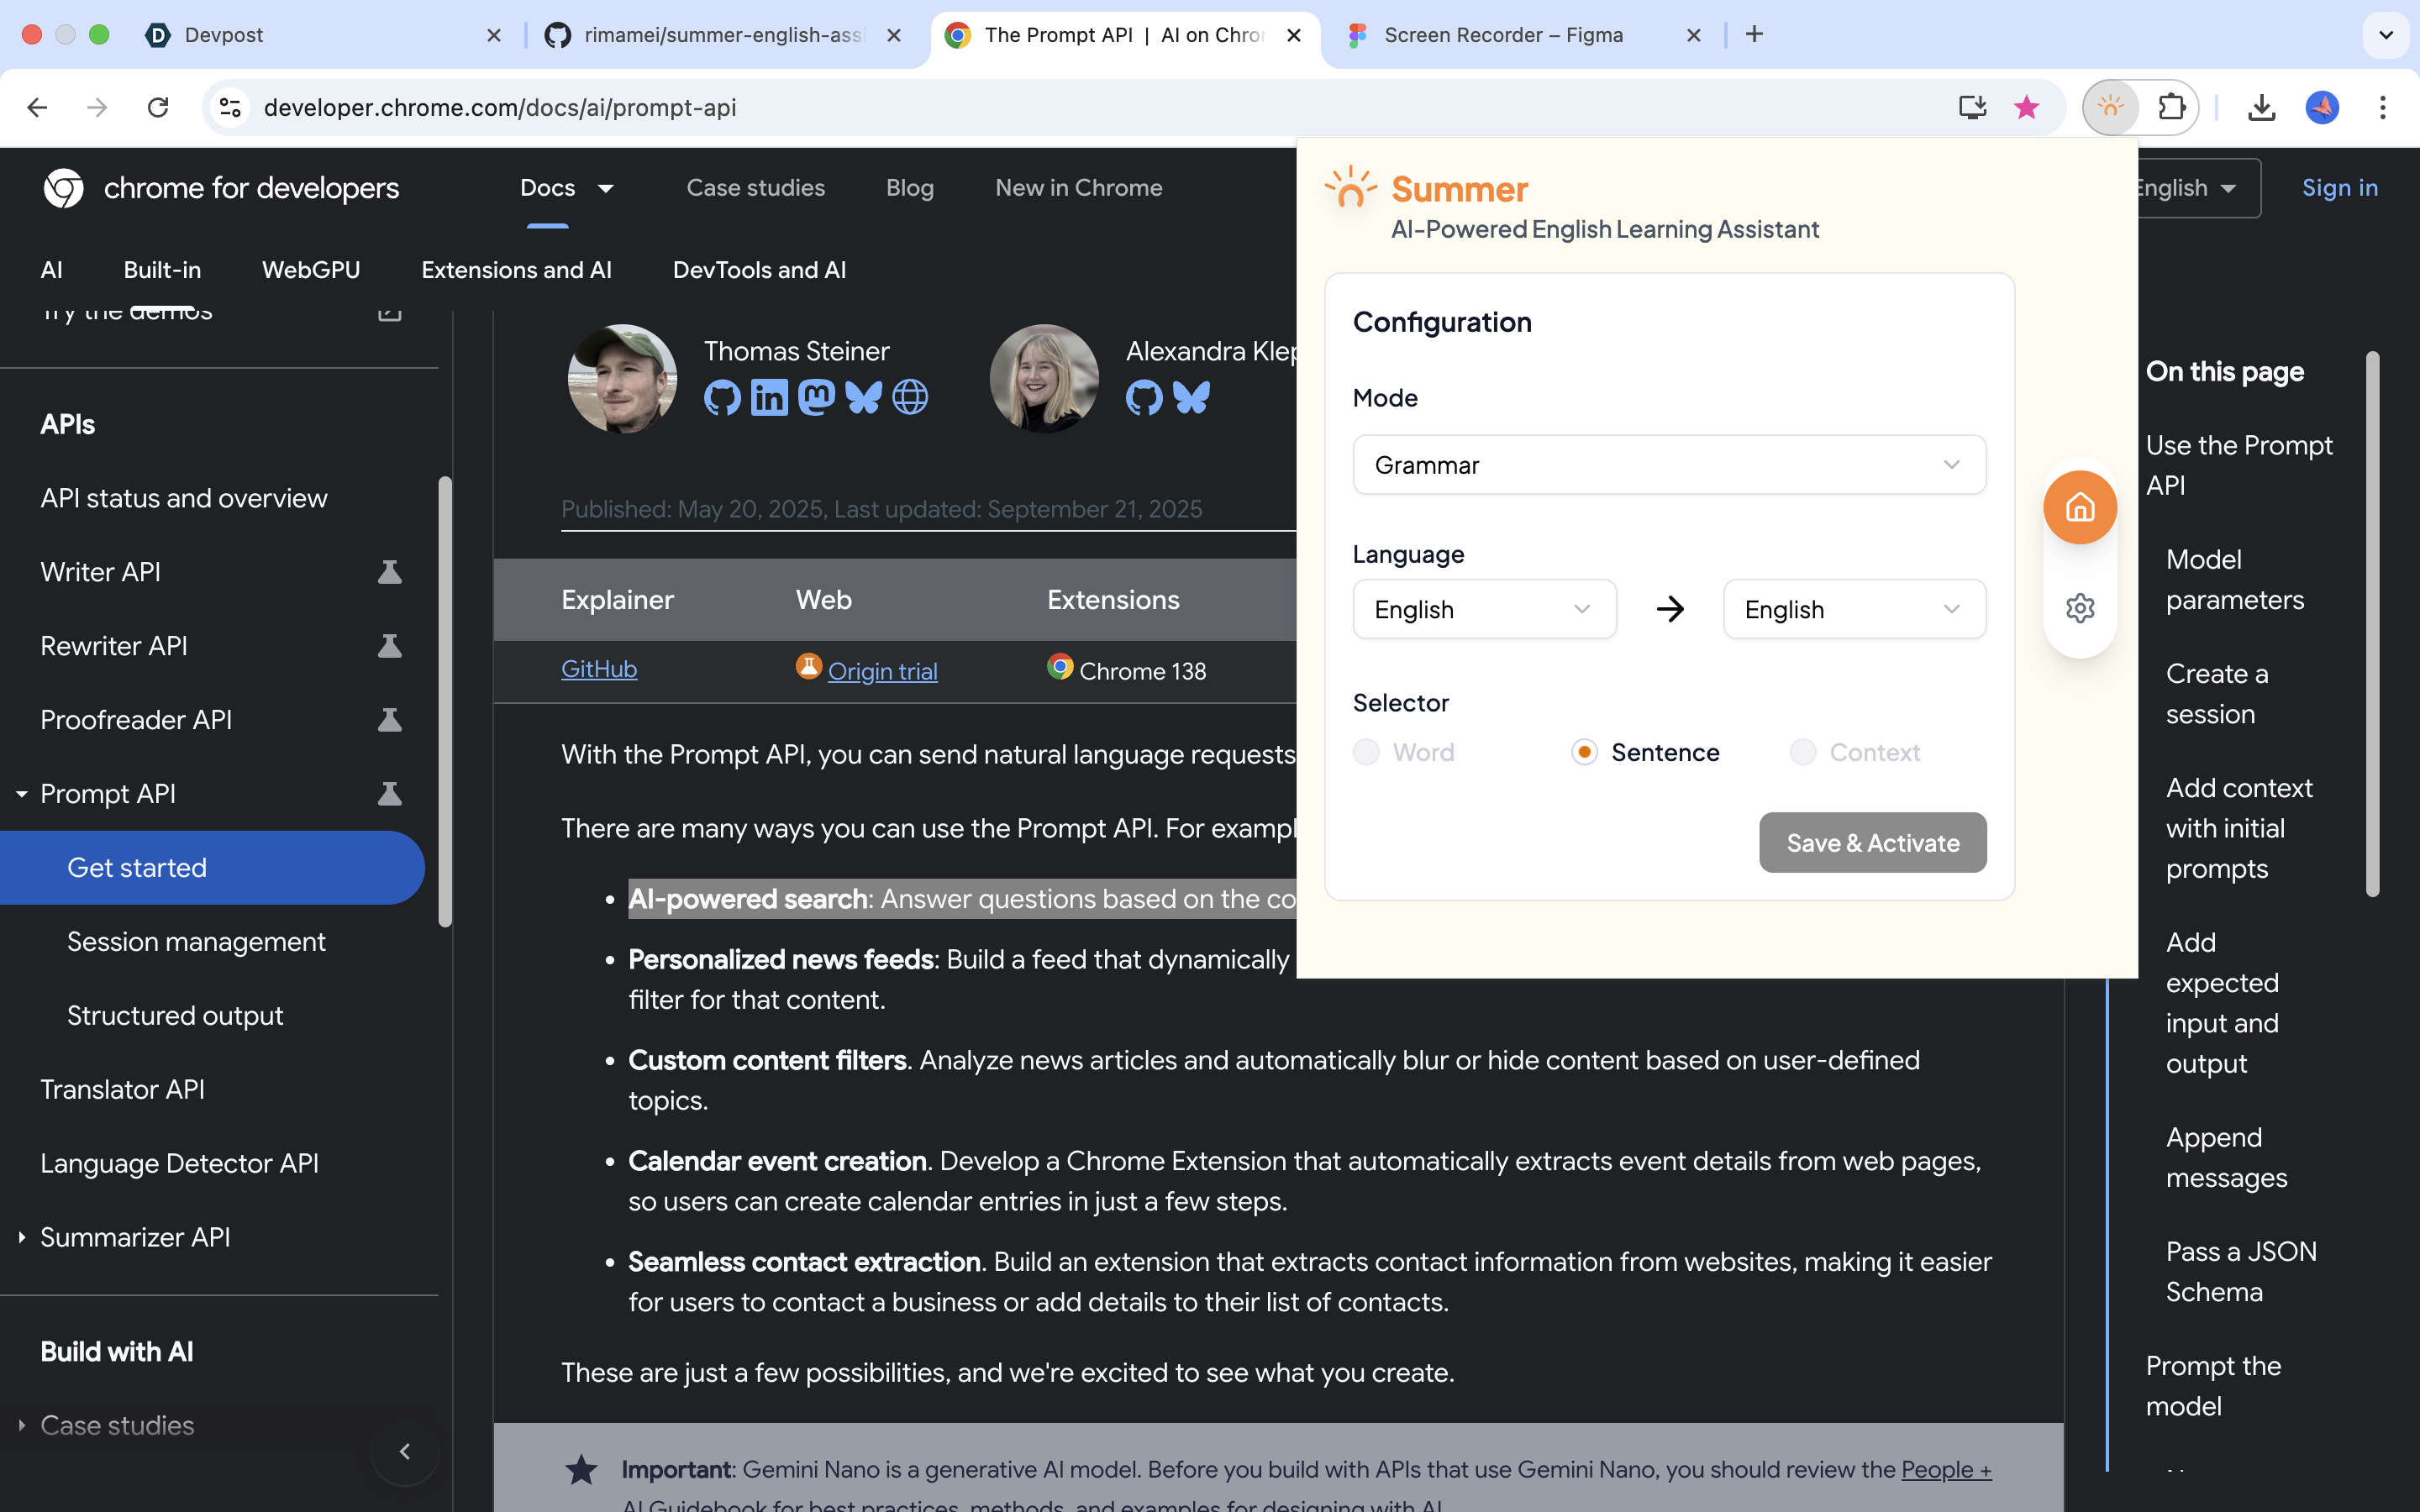This screenshot has width=2420, height=1512.
Task: Open Session management in the sidebar
Action: [196, 942]
